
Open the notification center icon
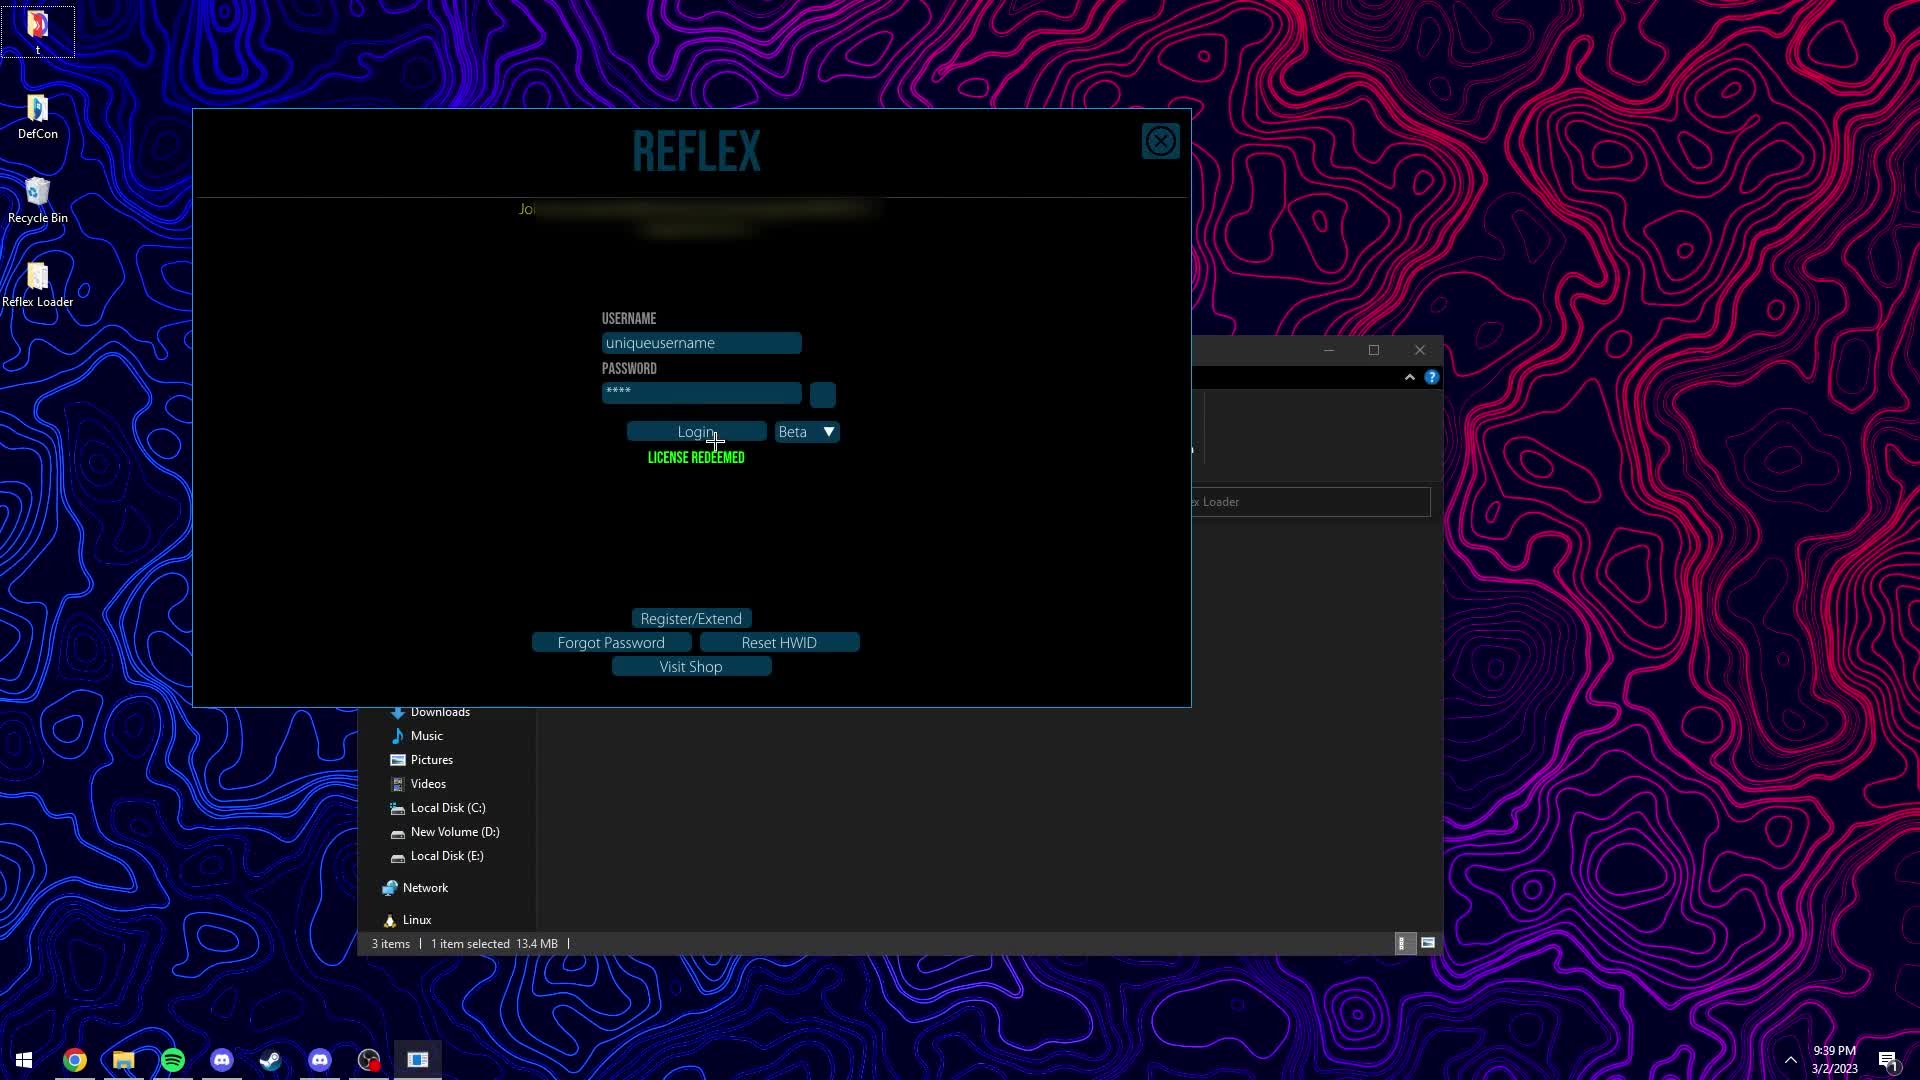click(x=1888, y=1060)
